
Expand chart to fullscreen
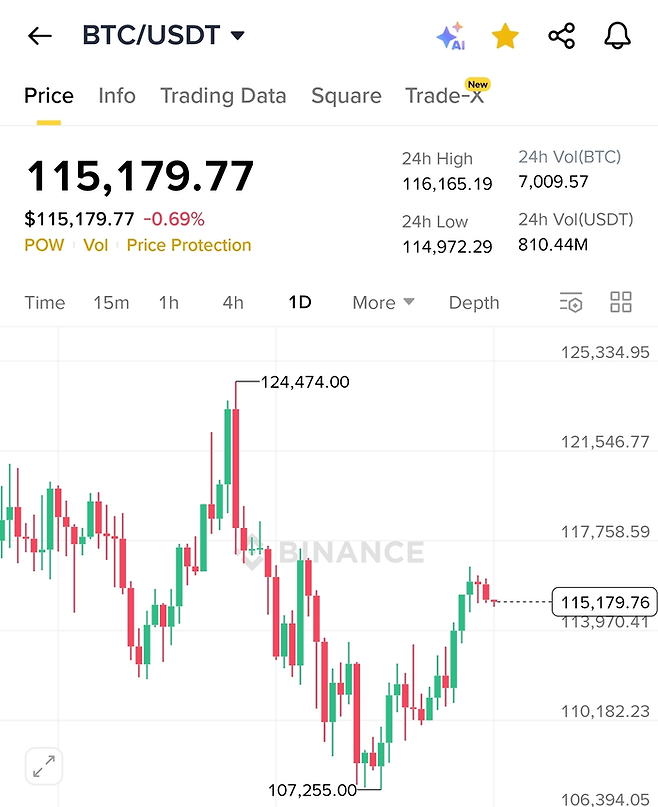tap(43, 767)
